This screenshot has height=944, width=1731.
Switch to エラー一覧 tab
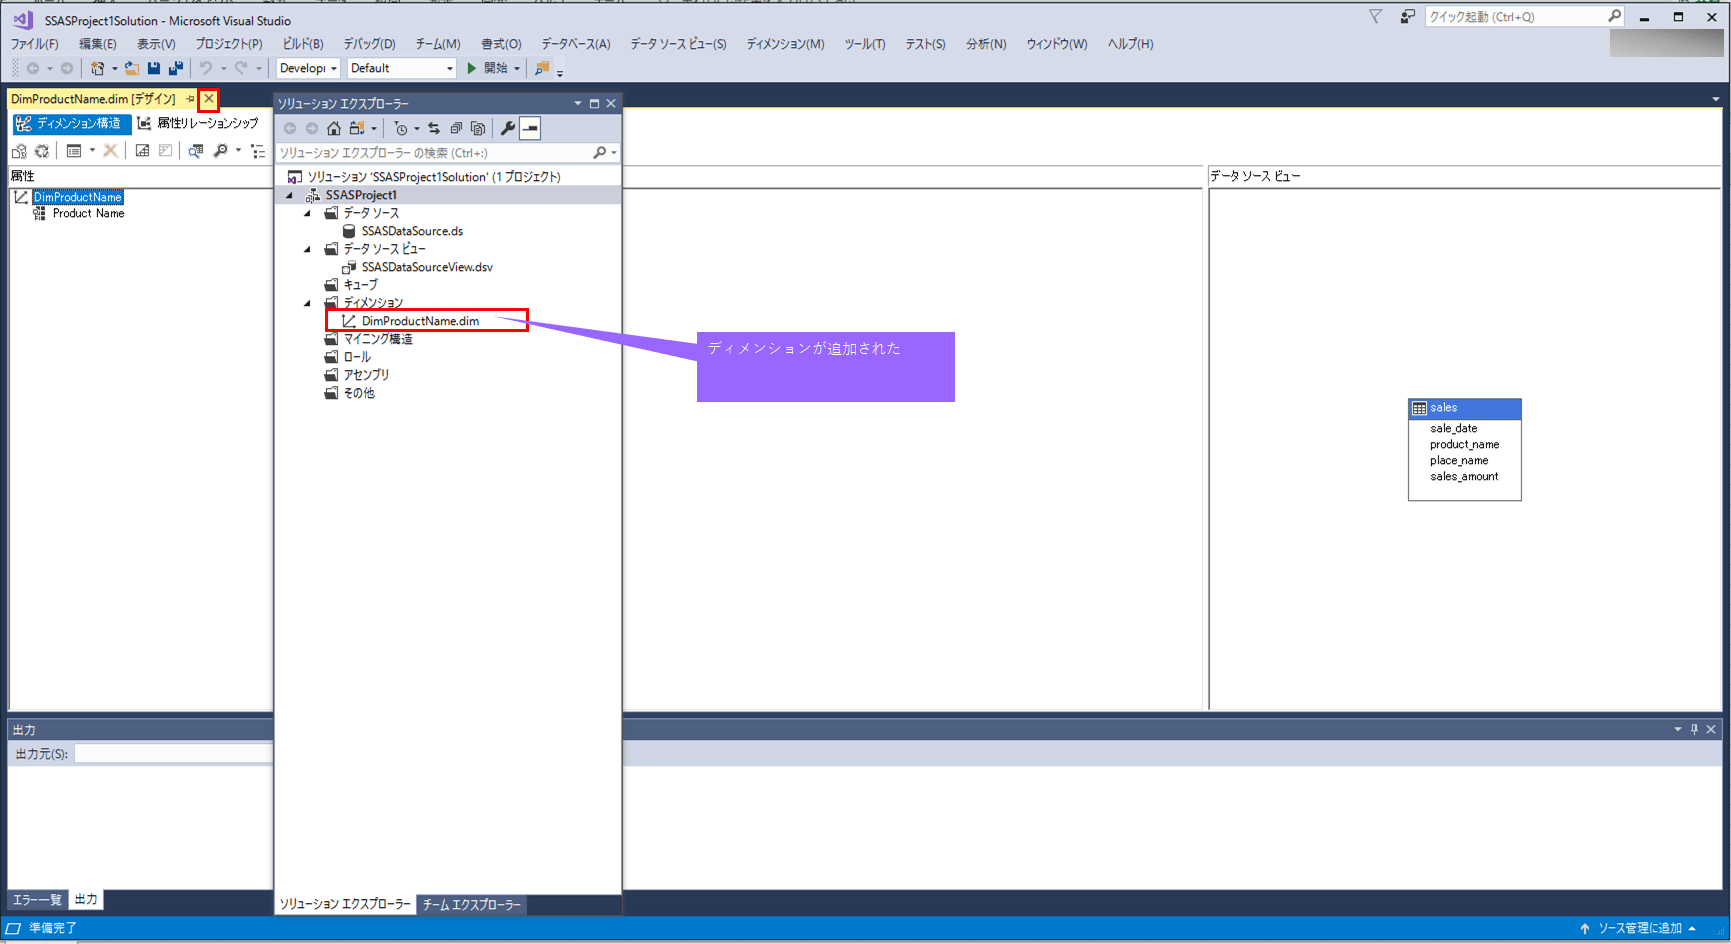click(37, 900)
